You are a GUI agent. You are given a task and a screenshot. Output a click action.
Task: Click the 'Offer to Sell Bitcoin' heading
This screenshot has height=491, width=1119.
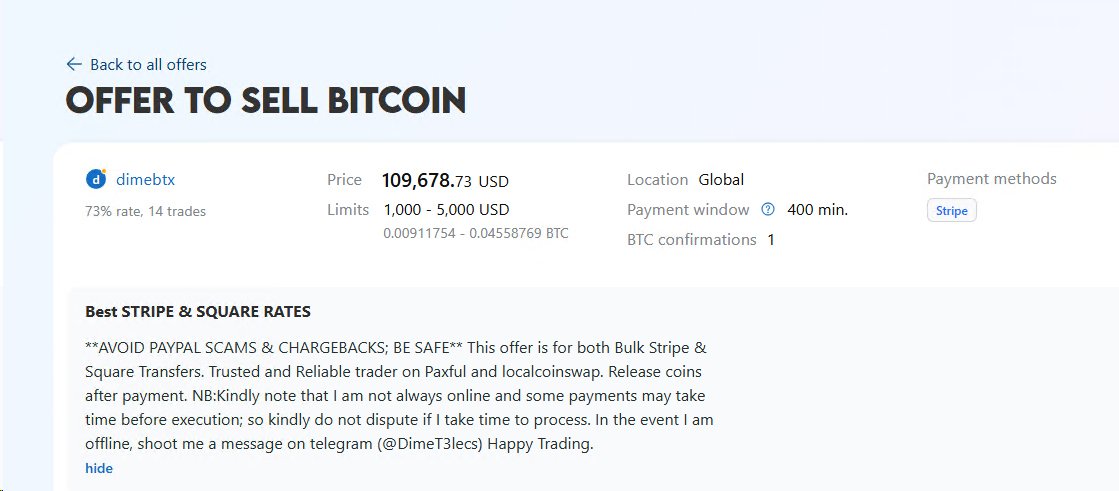[266, 101]
